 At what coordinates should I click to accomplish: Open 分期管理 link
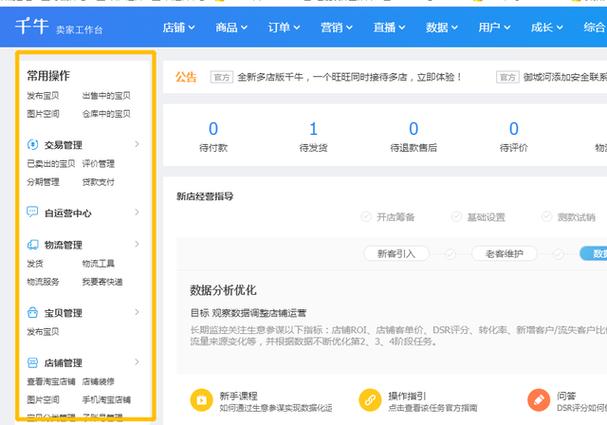43,182
